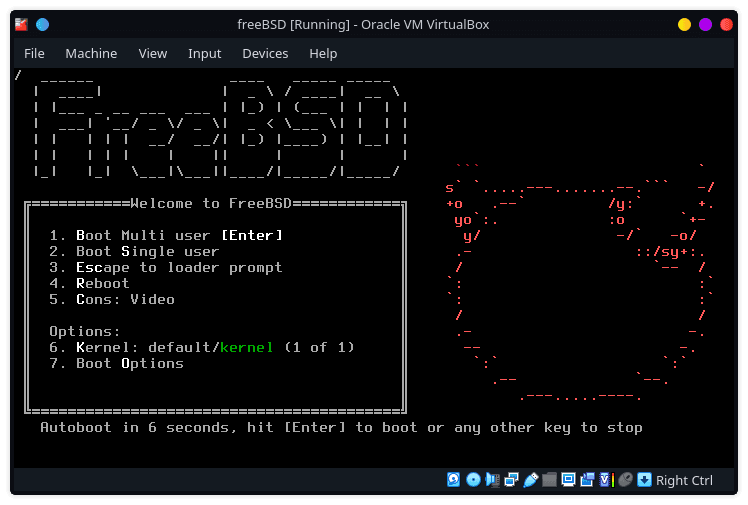
Task: Click the display monitor status icon
Action: [x=568, y=480]
